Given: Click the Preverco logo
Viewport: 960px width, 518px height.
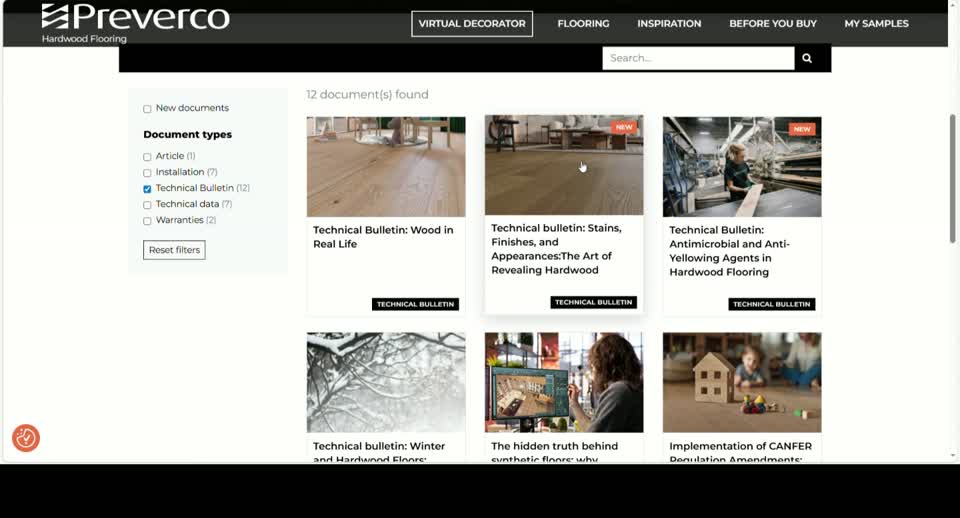Looking at the screenshot, I should (x=135, y=23).
